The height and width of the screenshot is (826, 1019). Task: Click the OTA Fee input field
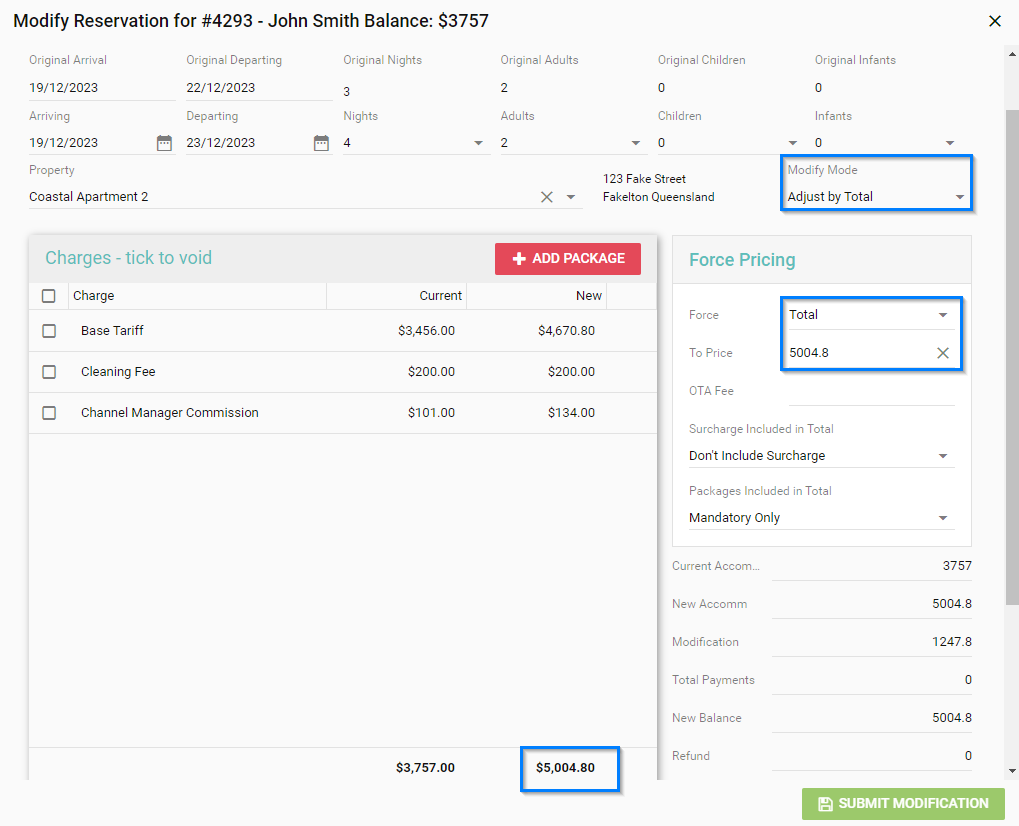coord(870,391)
